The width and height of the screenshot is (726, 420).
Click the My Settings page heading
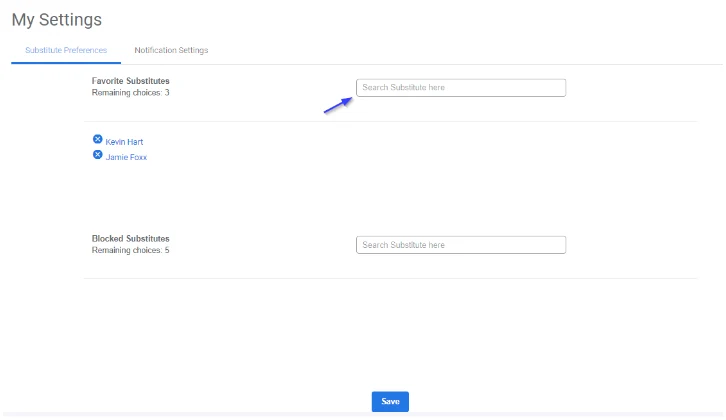click(x=57, y=19)
